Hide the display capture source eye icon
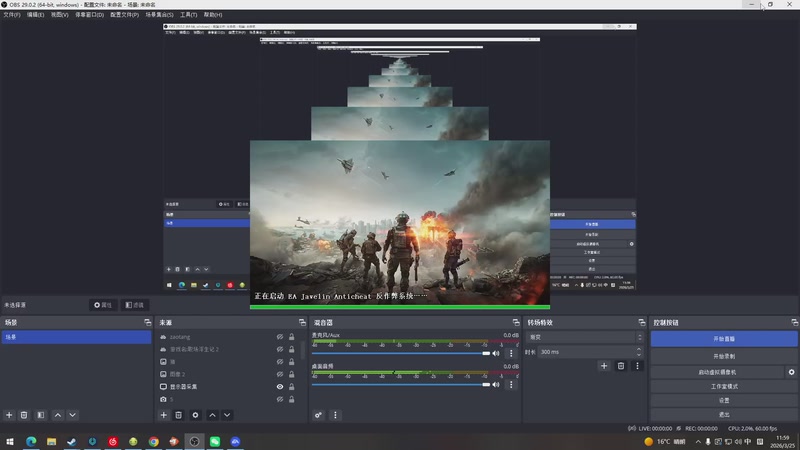 pos(280,387)
